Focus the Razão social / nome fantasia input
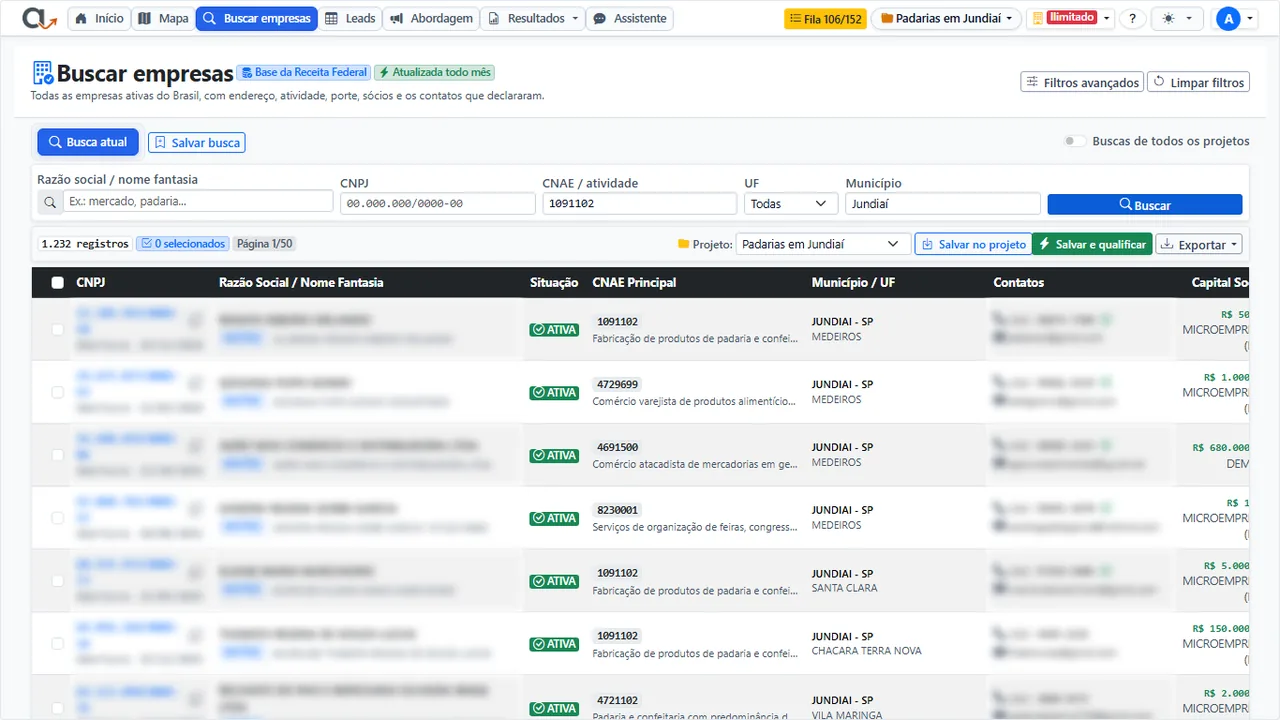 (198, 202)
